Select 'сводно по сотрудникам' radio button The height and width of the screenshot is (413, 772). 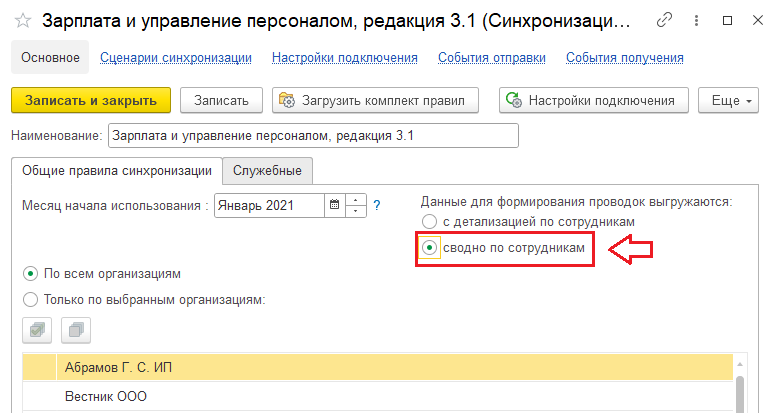point(429,248)
